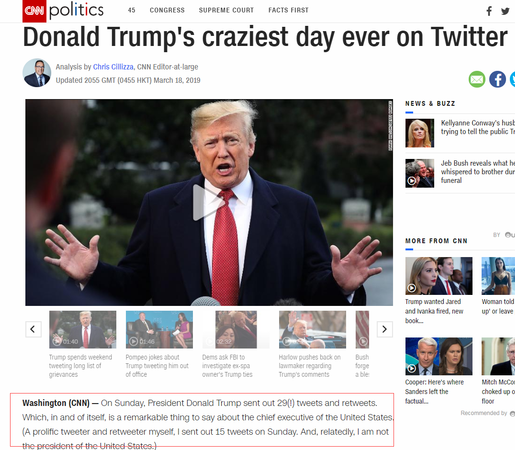Select Trump spends weekend tweeting video thumbnail

click(83, 330)
